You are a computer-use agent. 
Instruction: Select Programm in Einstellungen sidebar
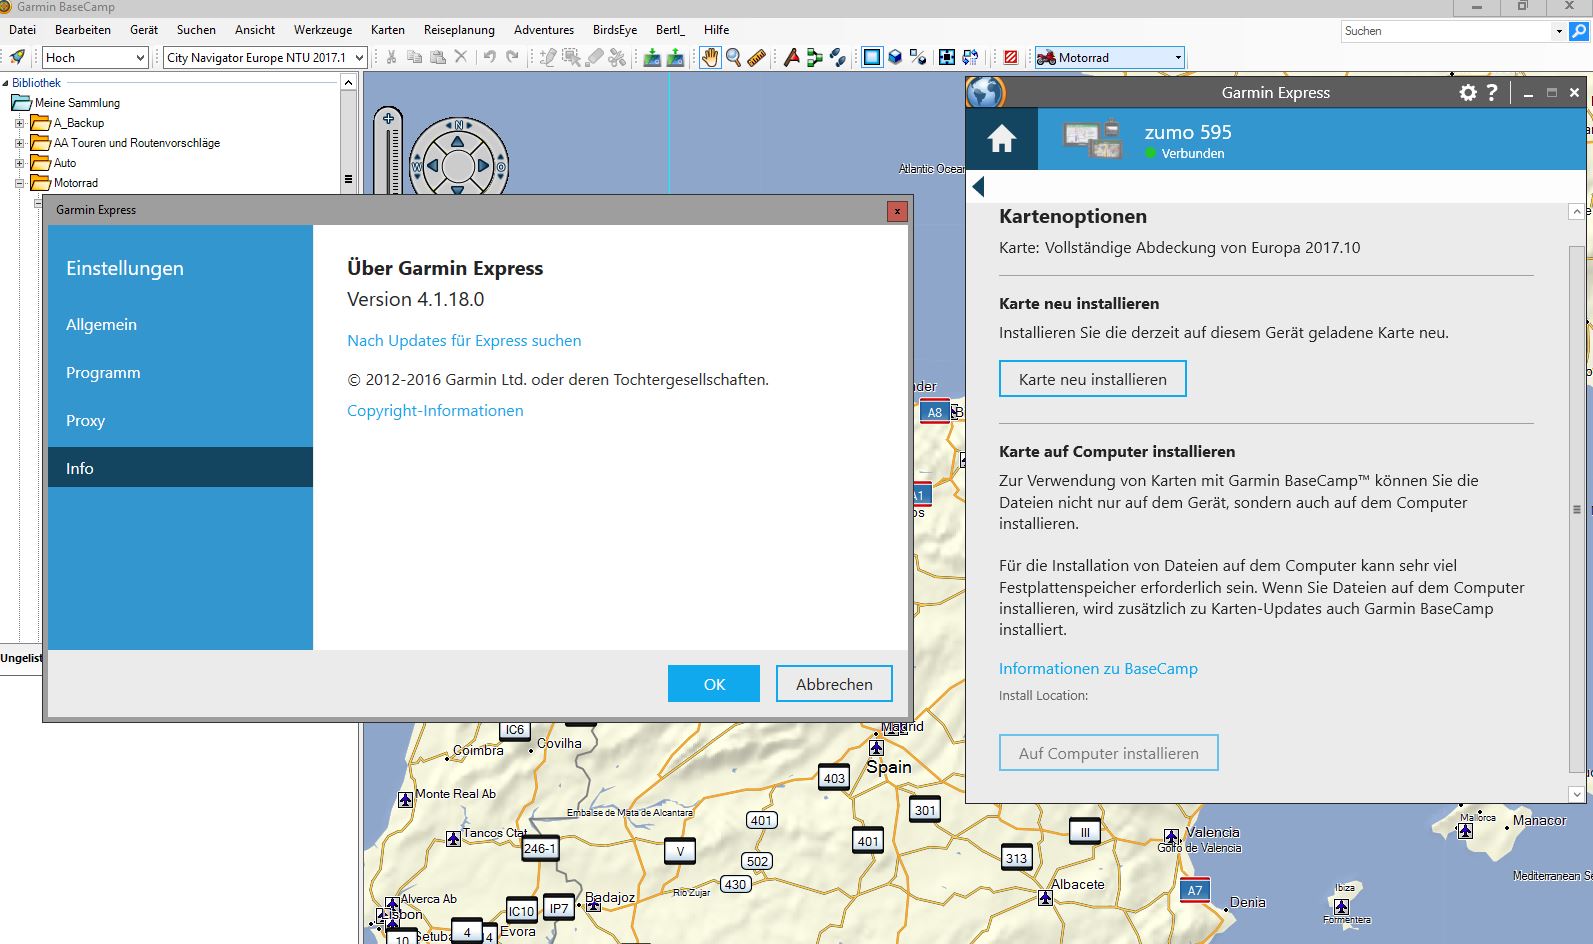point(180,372)
